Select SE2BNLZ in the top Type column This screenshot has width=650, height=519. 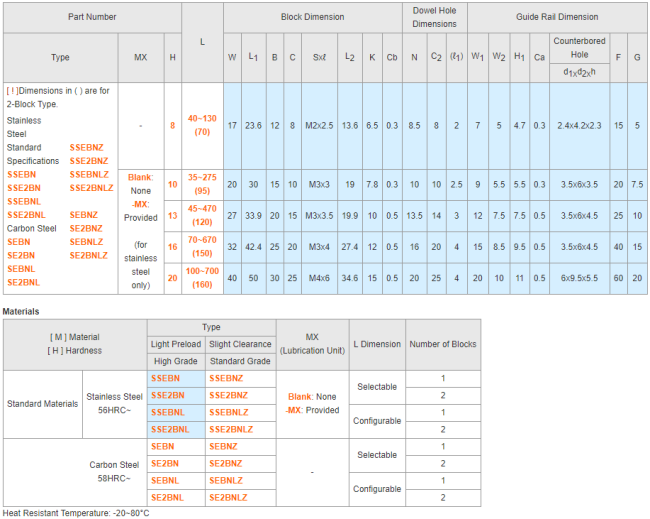[x=89, y=256]
